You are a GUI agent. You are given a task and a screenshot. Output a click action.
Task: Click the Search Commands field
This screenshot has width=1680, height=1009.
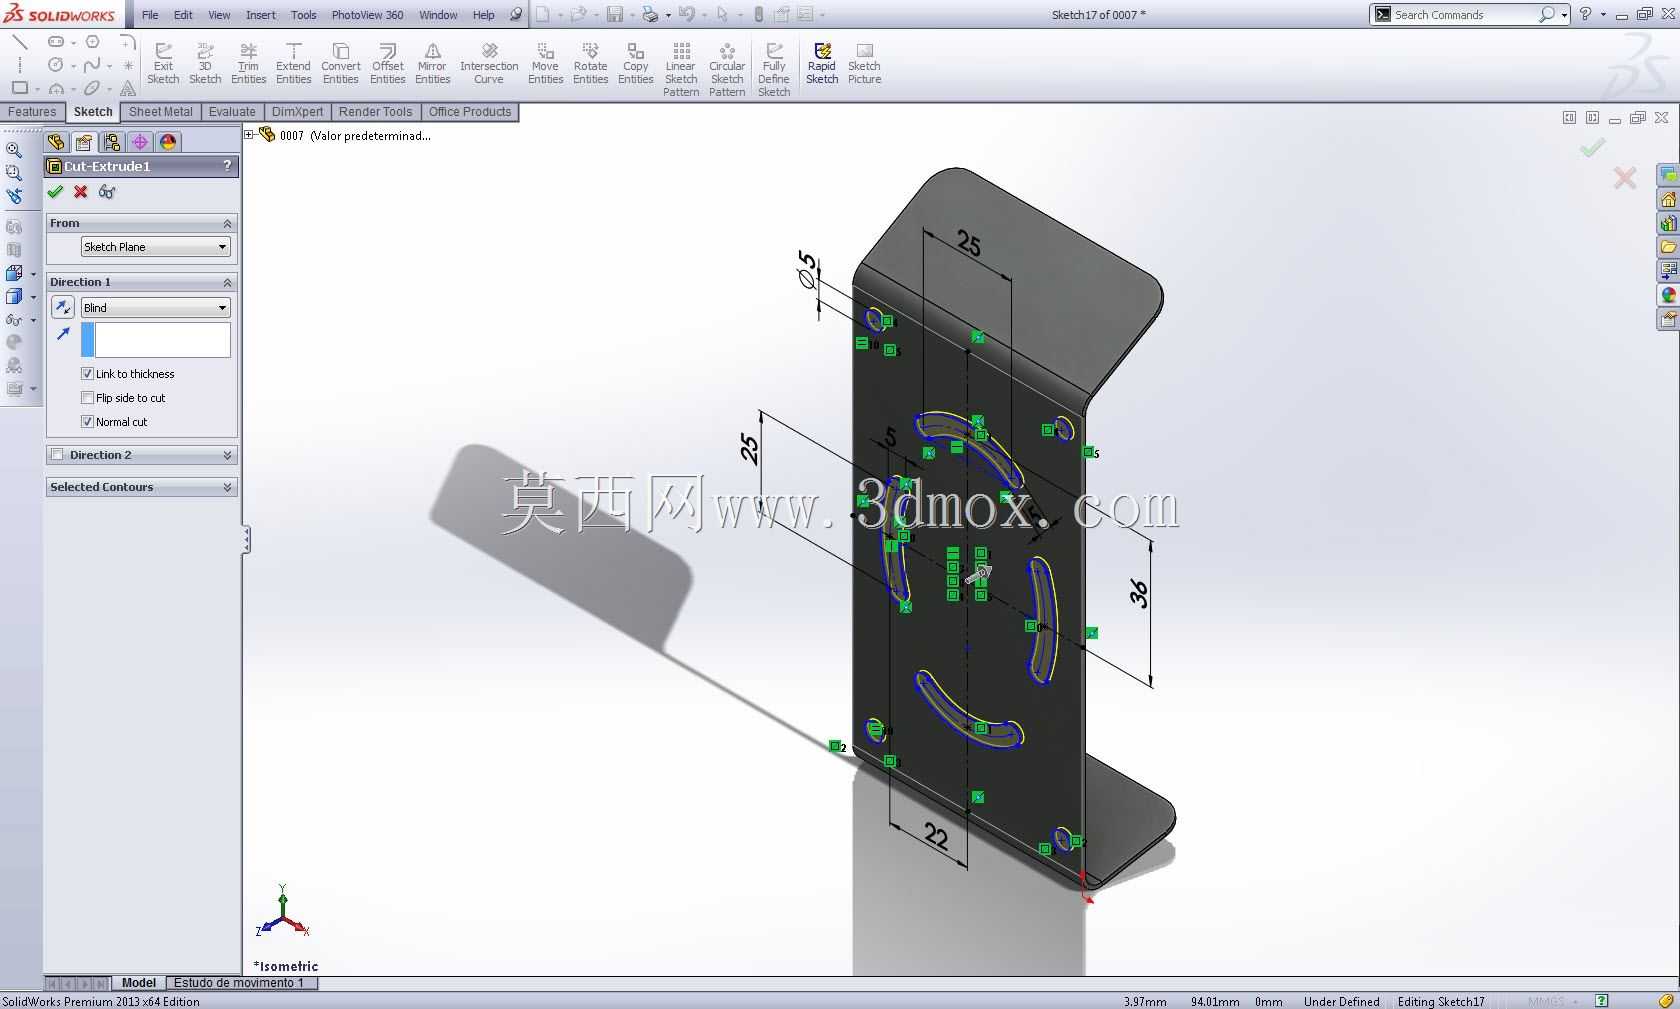click(1464, 15)
